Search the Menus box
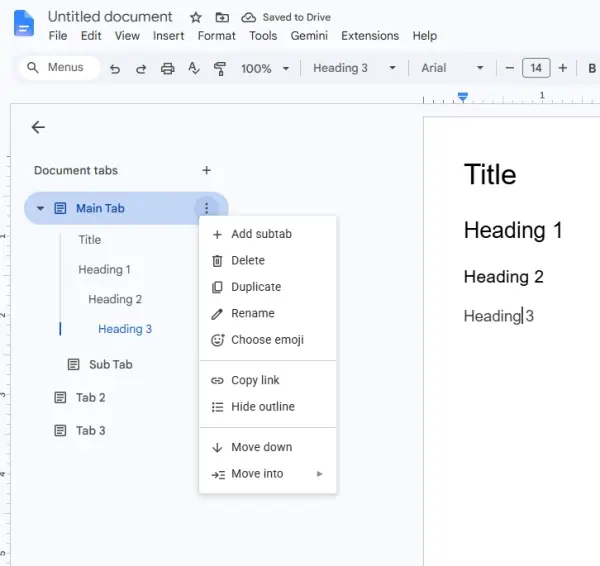The height and width of the screenshot is (566, 600). [x=59, y=68]
